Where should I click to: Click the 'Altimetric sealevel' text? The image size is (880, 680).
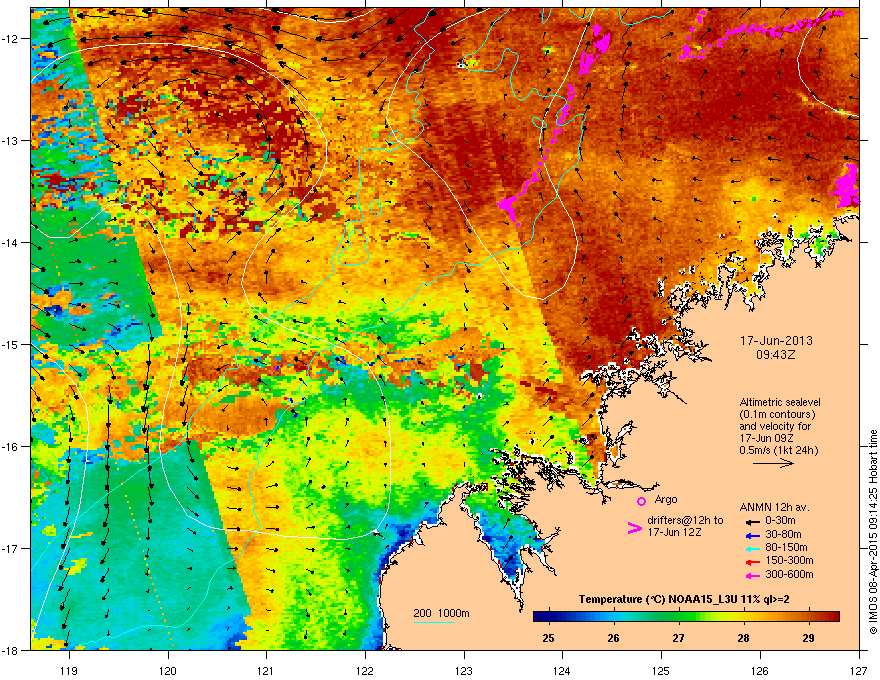tap(780, 402)
